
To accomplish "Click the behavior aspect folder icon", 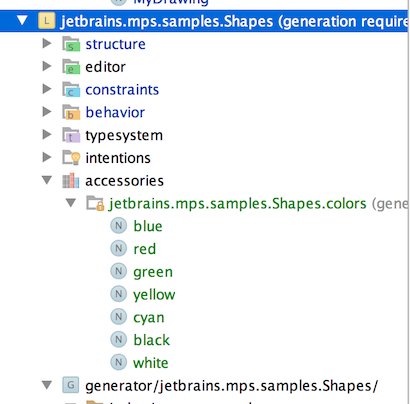I will pyautogui.click(x=71, y=112).
